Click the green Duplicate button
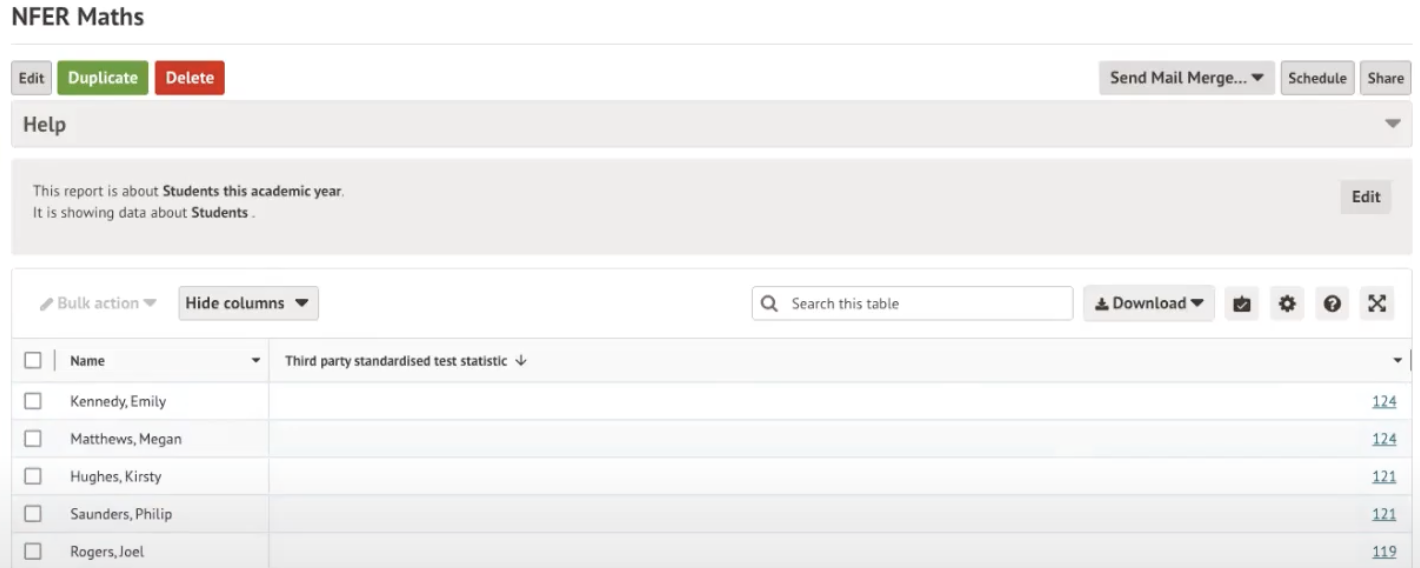The height and width of the screenshot is (568, 1420). click(103, 78)
